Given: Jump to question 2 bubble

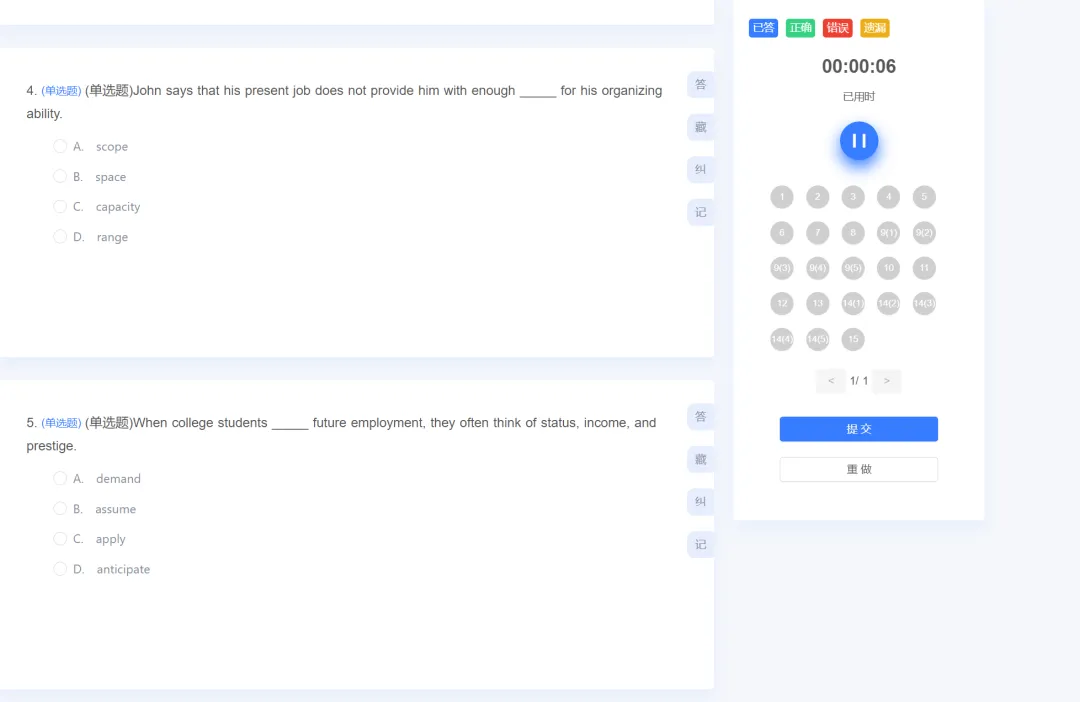Looking at the screenshot, I should 818,197.
